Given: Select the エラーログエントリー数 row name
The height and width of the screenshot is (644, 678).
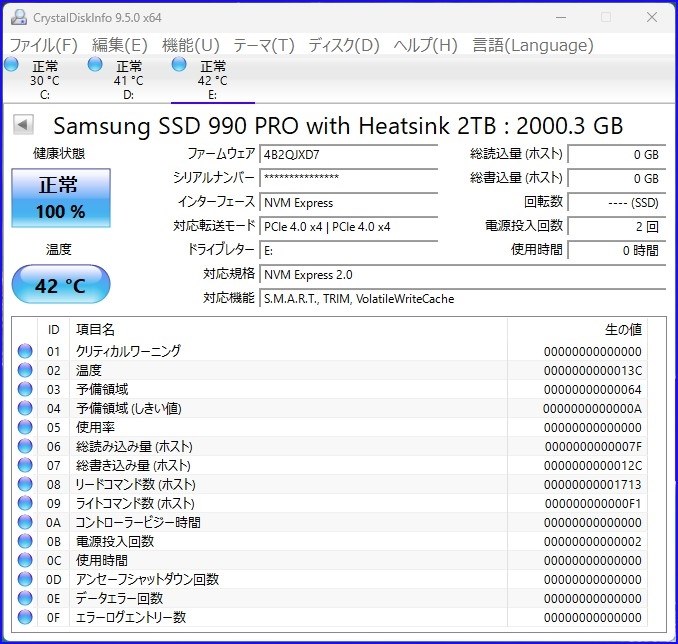Looking at the screenshot, I should point(131,617).
